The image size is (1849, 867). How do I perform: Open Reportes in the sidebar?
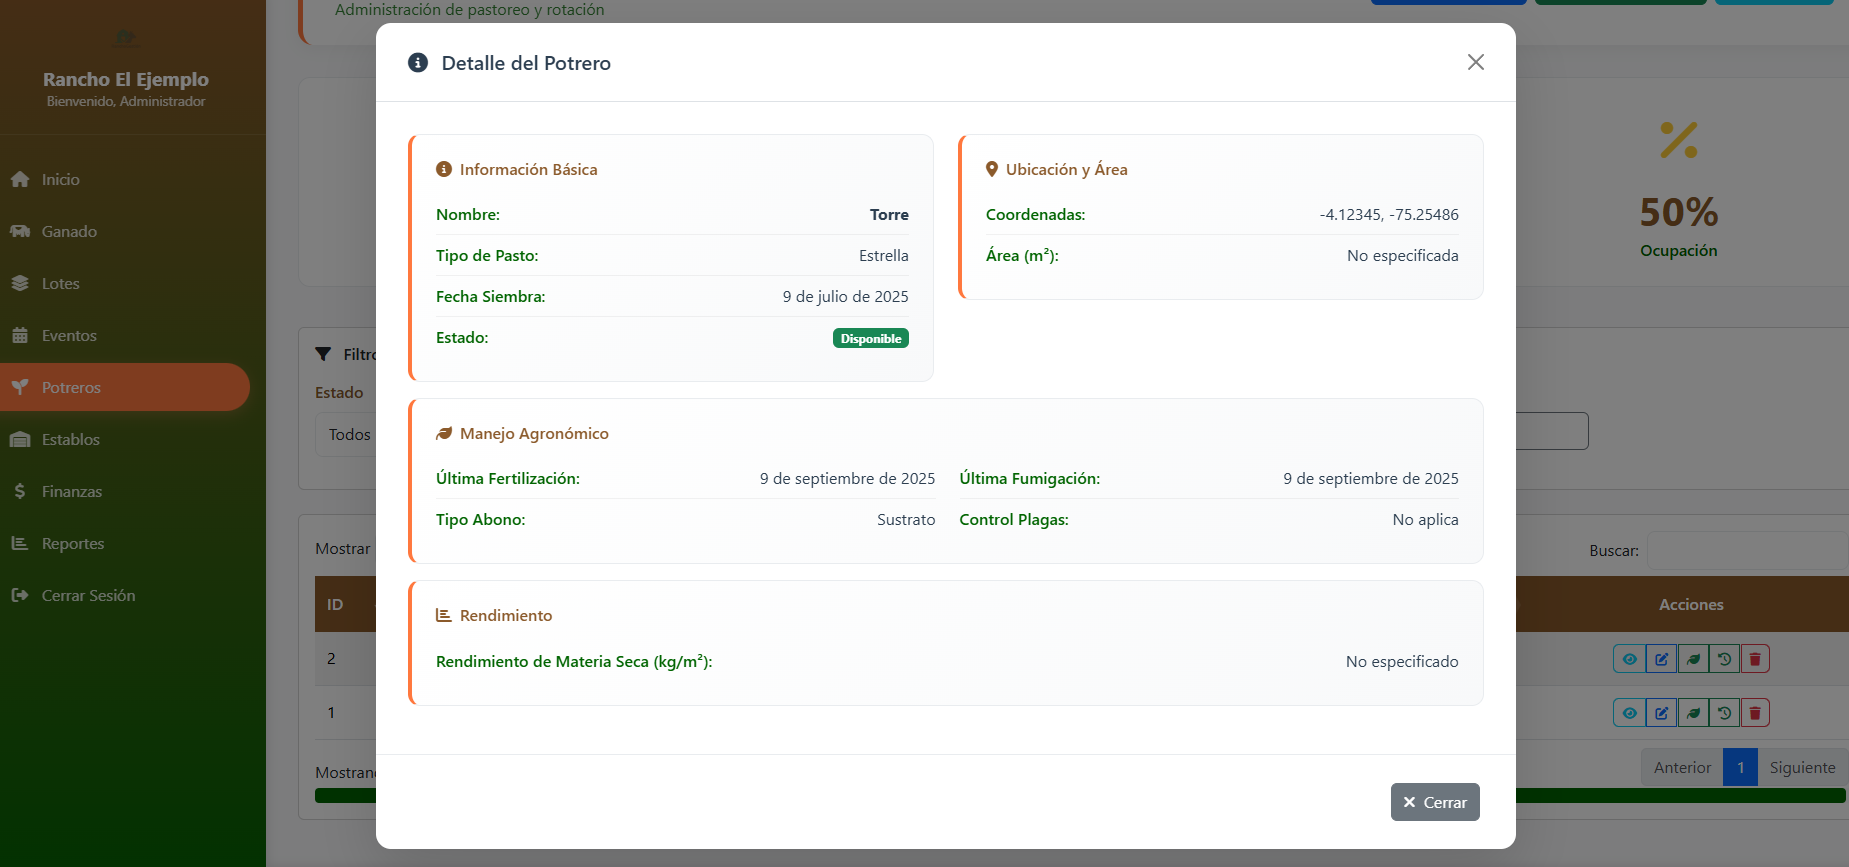tap(72, 544)
